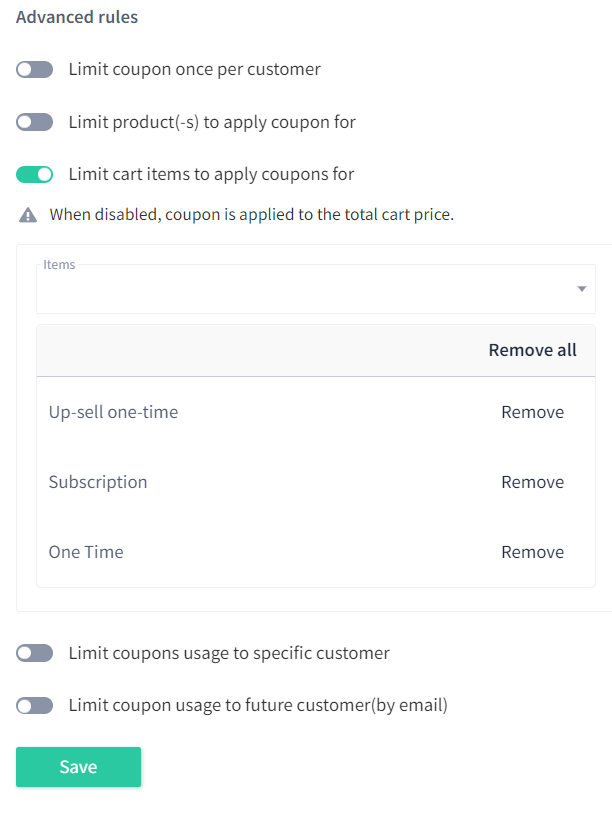Viewport: 612px width, 823px height.
Task: Disable Limit cart items to apply coupons toggle
Action: 35,174
